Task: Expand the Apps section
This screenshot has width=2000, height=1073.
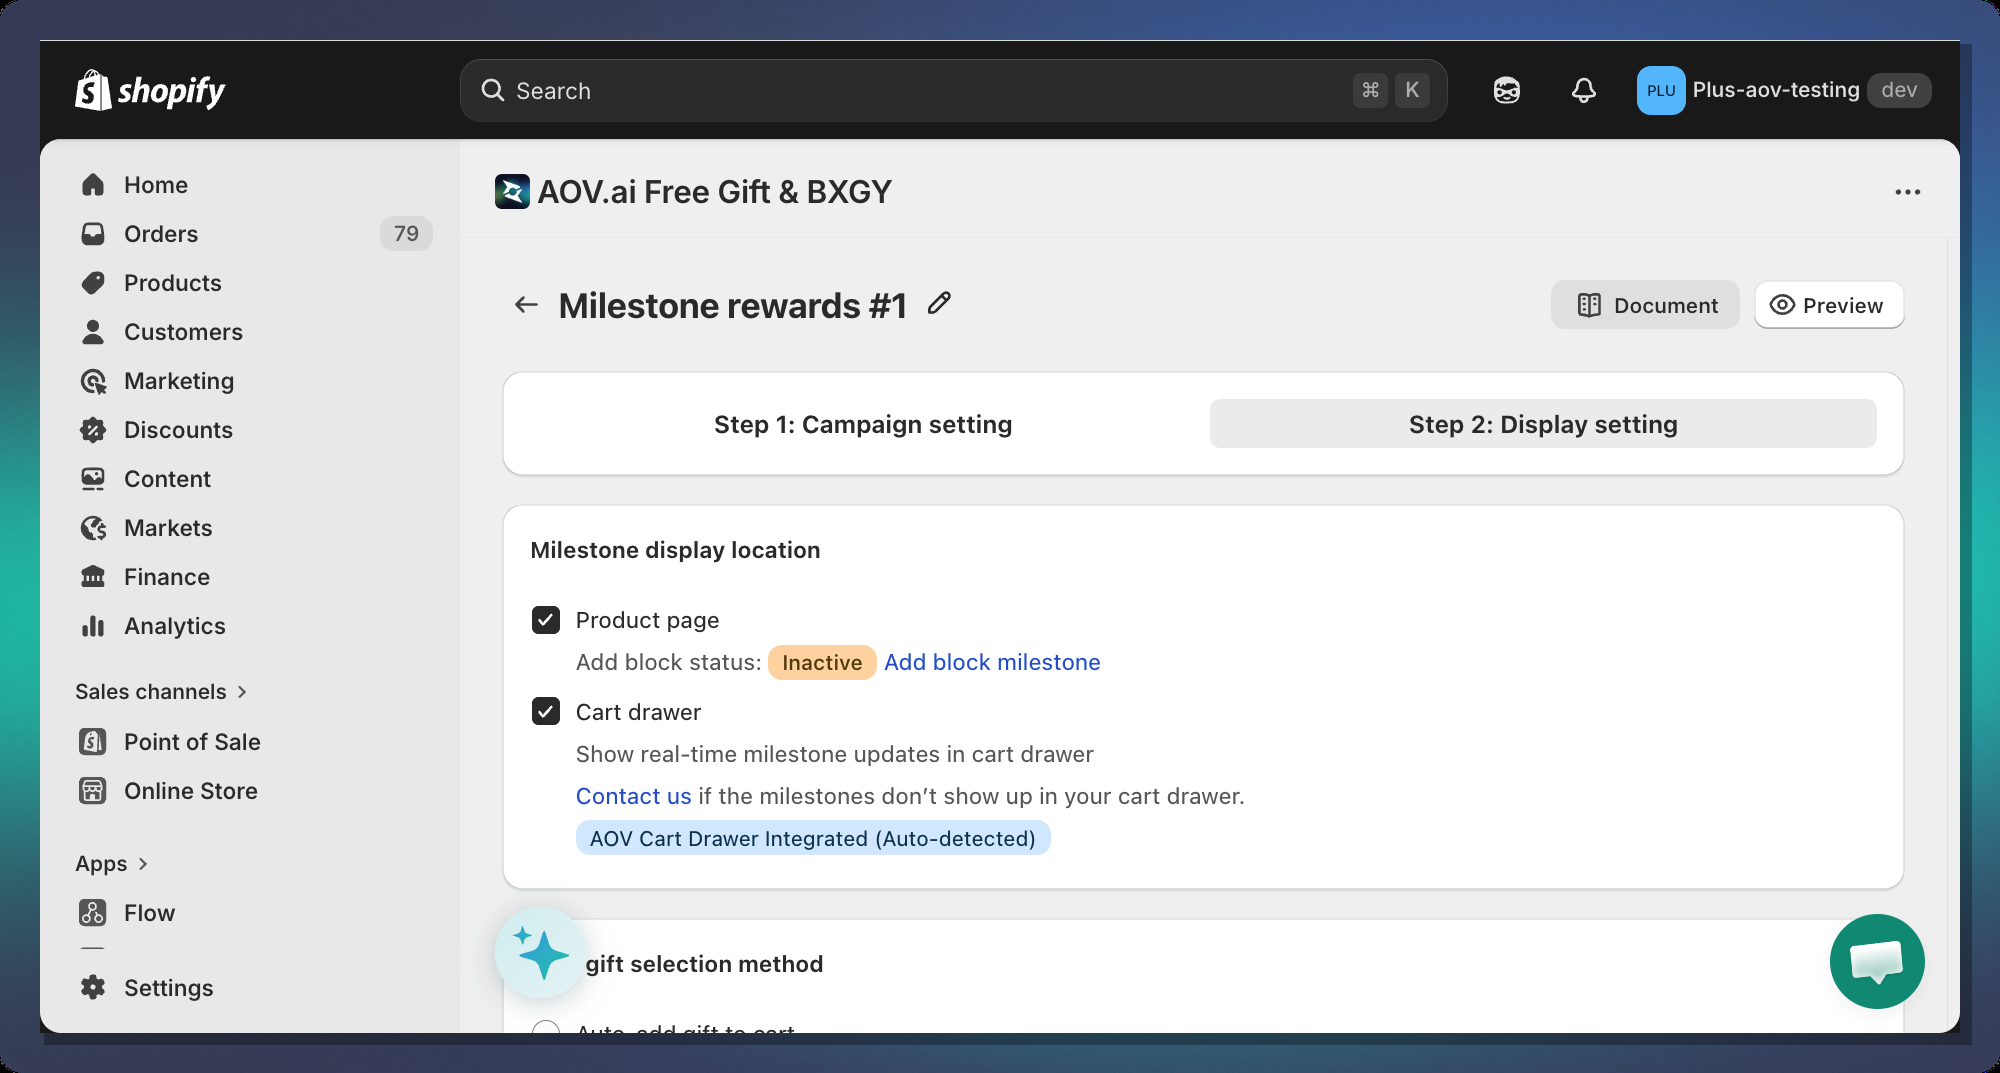Action: click(x=111, y=864)
